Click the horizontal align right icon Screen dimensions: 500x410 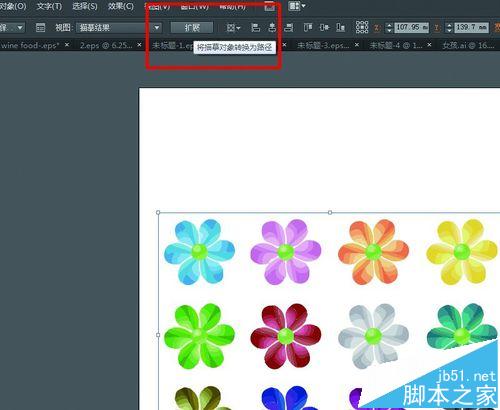[289, 27]
